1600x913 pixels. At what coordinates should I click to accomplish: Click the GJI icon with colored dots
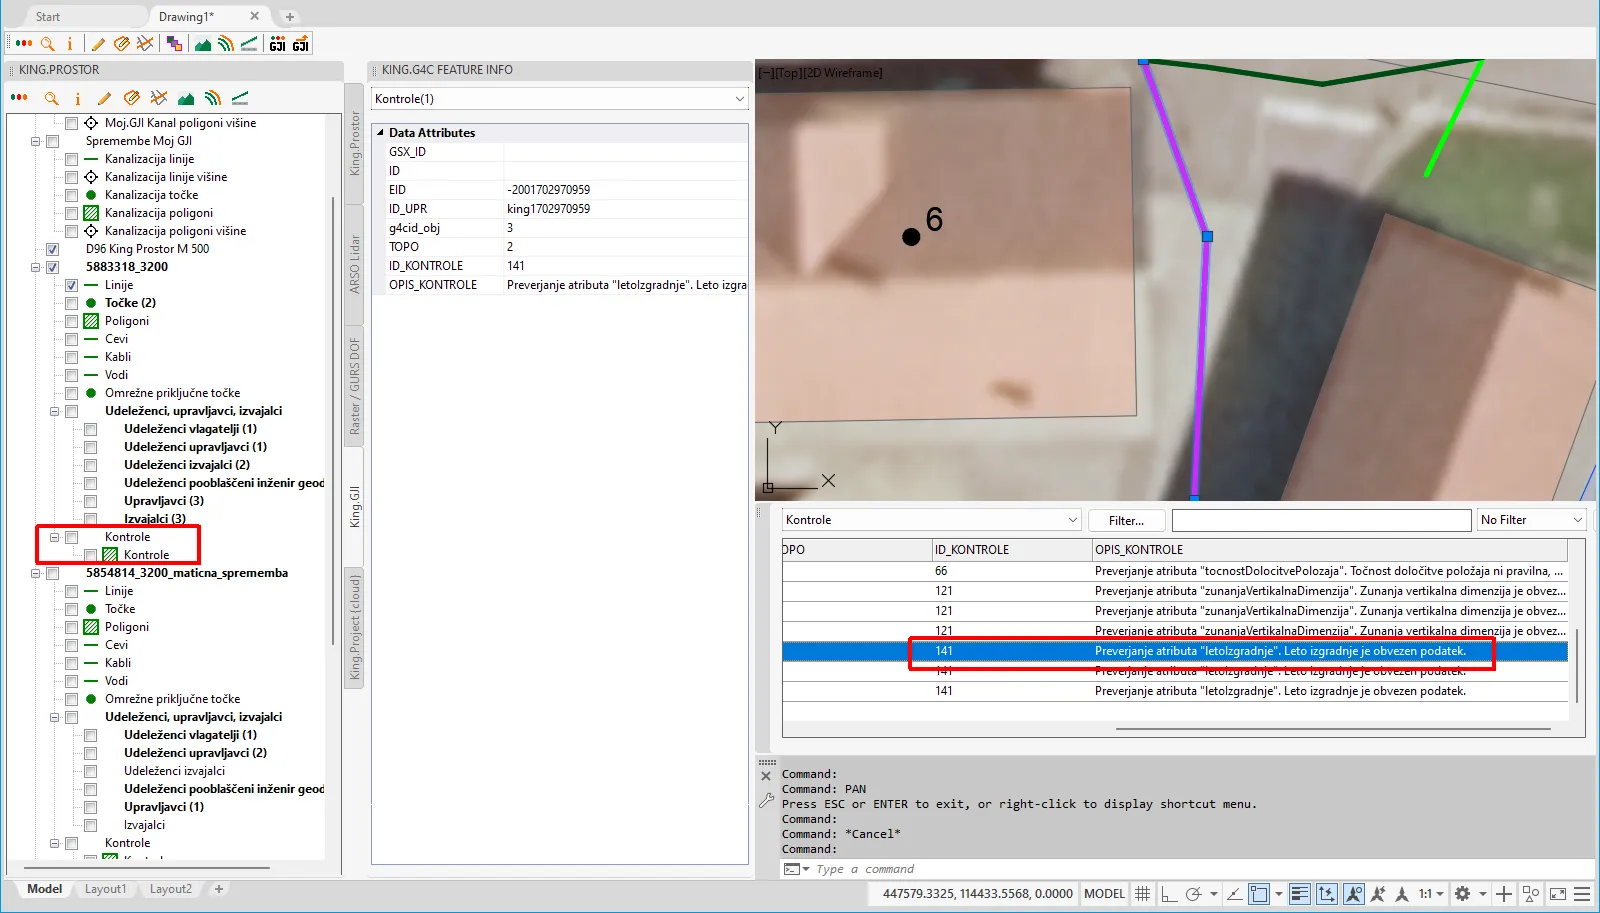[278, 44]
